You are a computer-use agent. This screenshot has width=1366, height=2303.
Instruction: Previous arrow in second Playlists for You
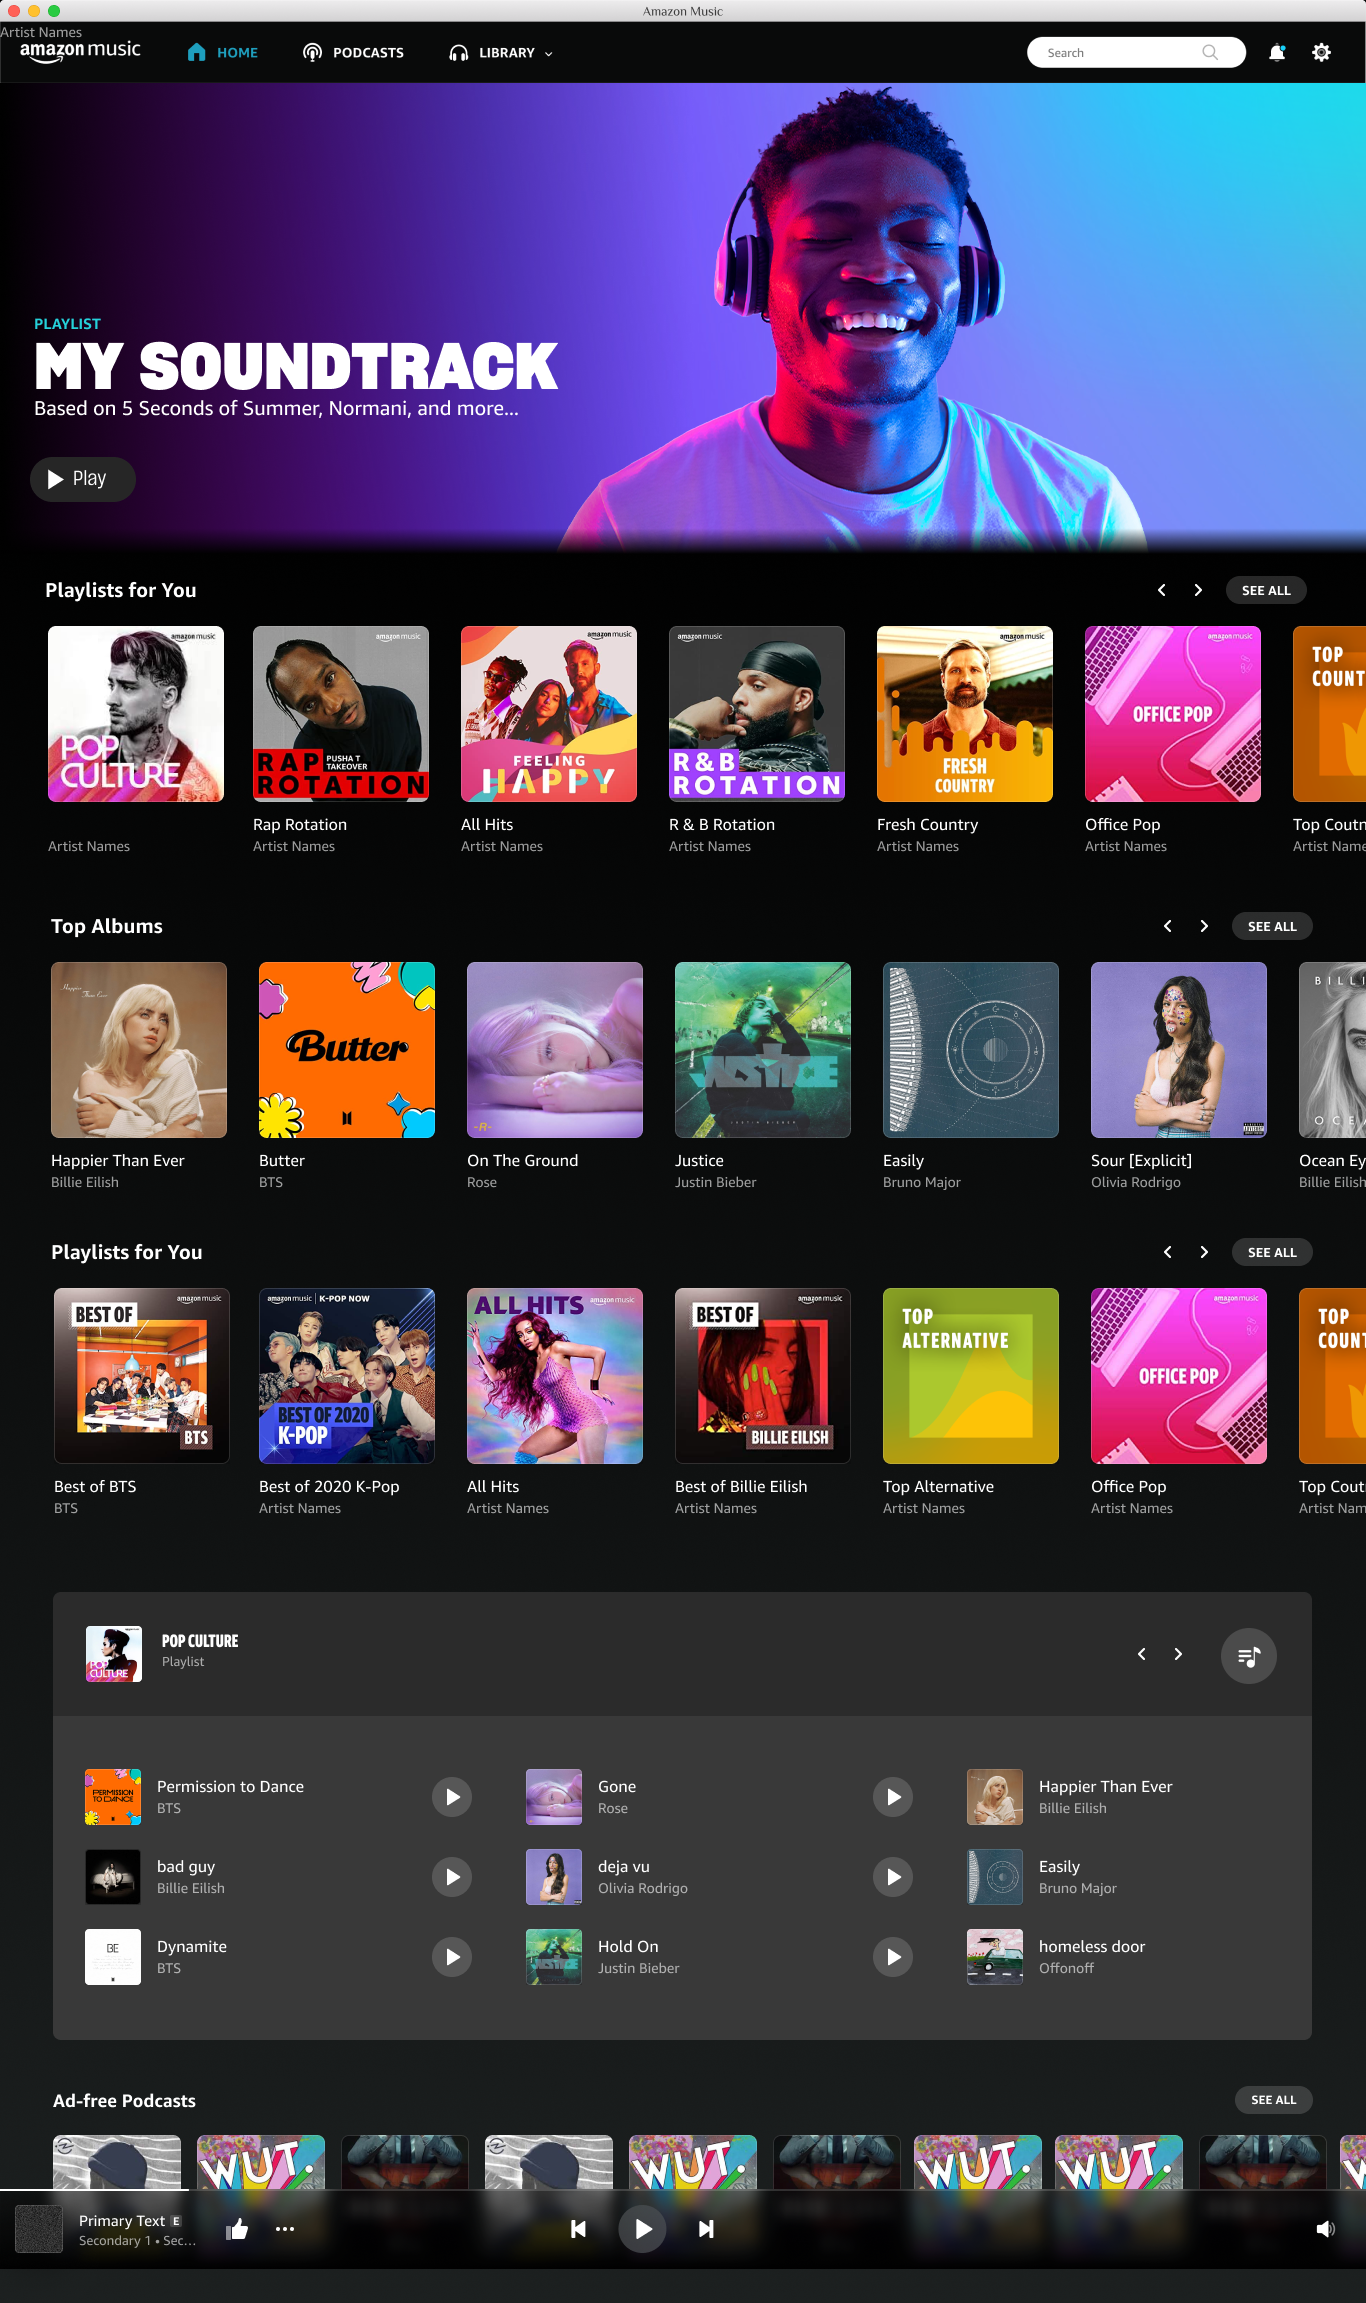tap(1167, 1252)
